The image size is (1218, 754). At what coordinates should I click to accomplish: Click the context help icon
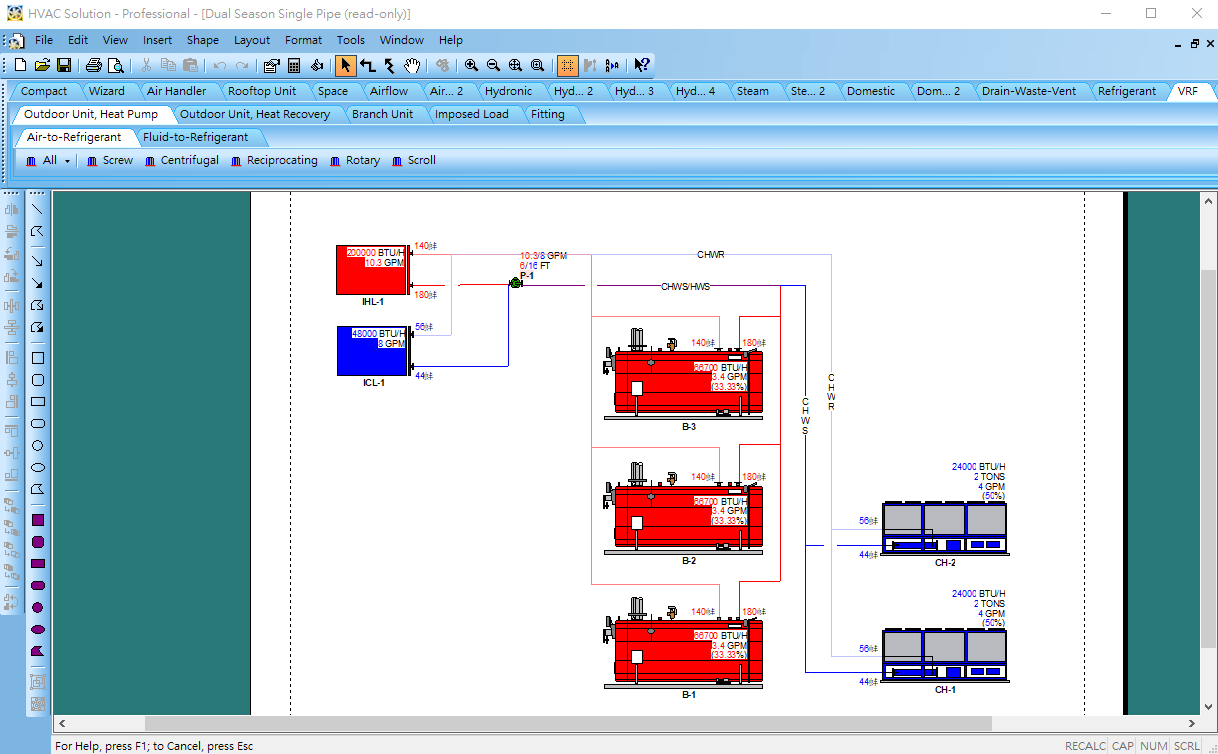(641, 65)
